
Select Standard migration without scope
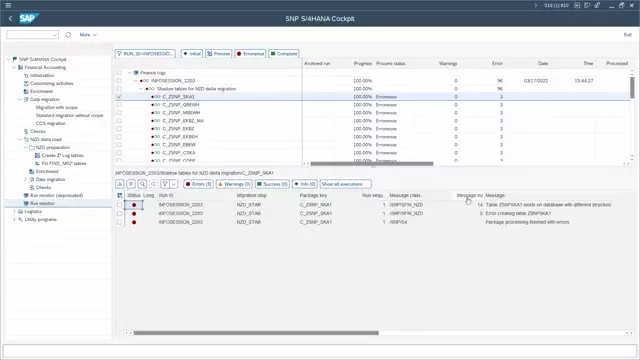coord(69,116)
